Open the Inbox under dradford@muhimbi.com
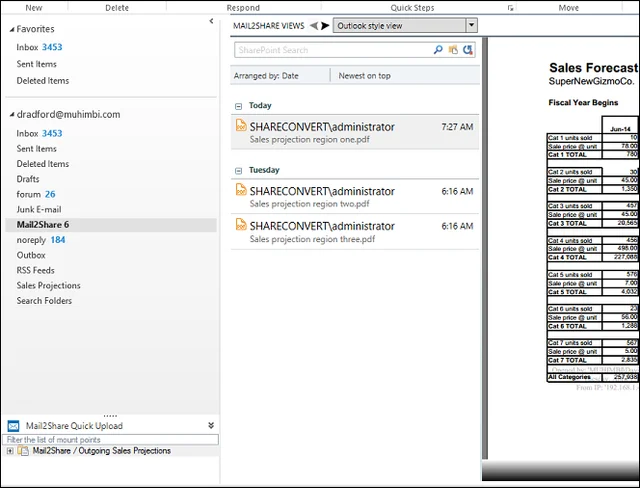The image size is (640, 488). (x=39, y=133)
